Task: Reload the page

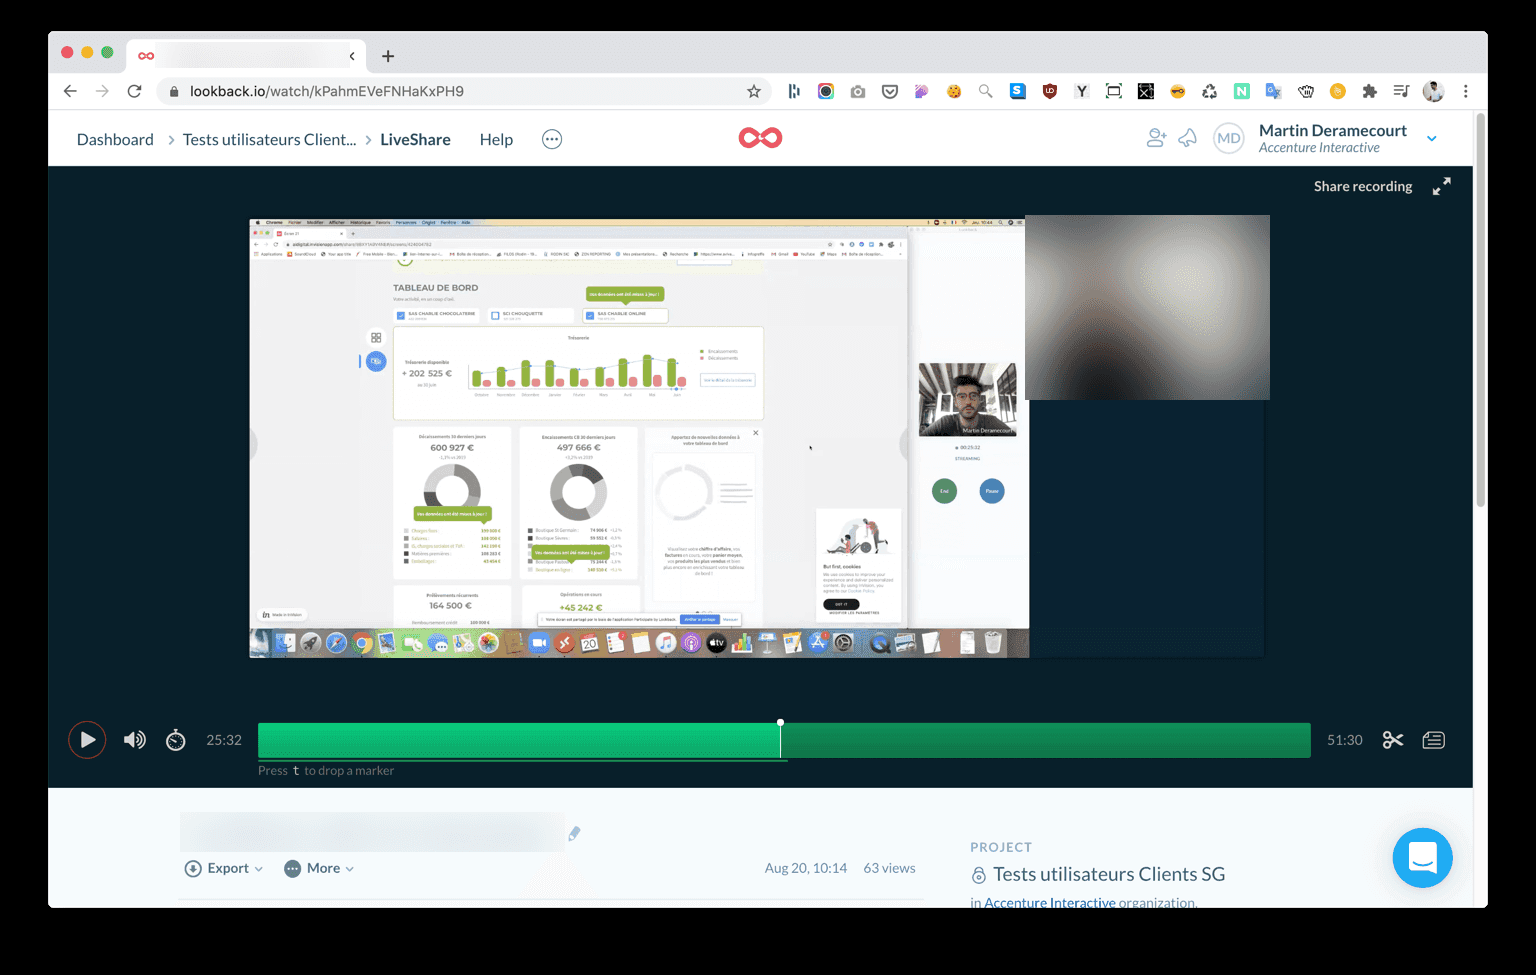Action: tap(134, 91)
